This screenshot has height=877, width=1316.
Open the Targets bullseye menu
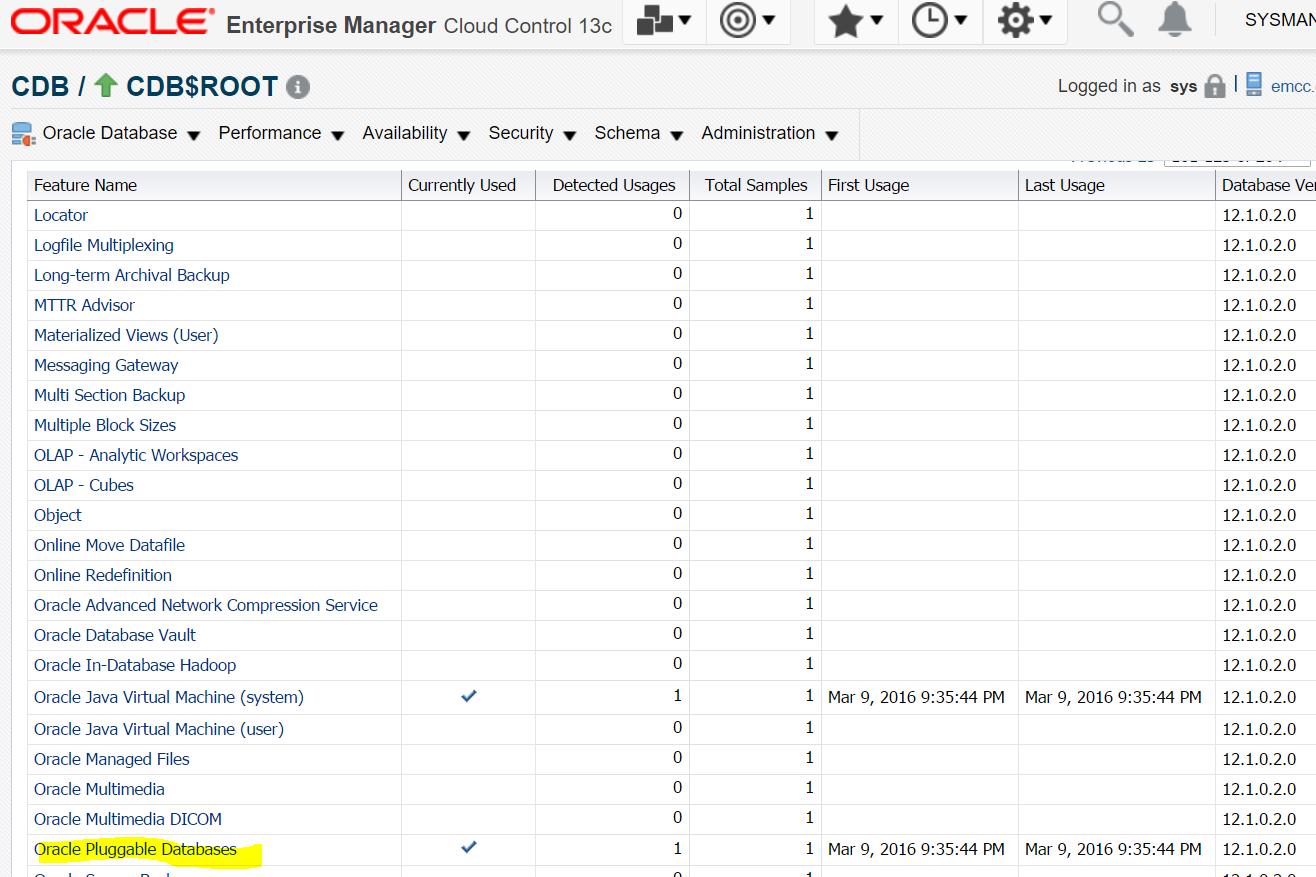pyautogui.click(x=748, y=21)
